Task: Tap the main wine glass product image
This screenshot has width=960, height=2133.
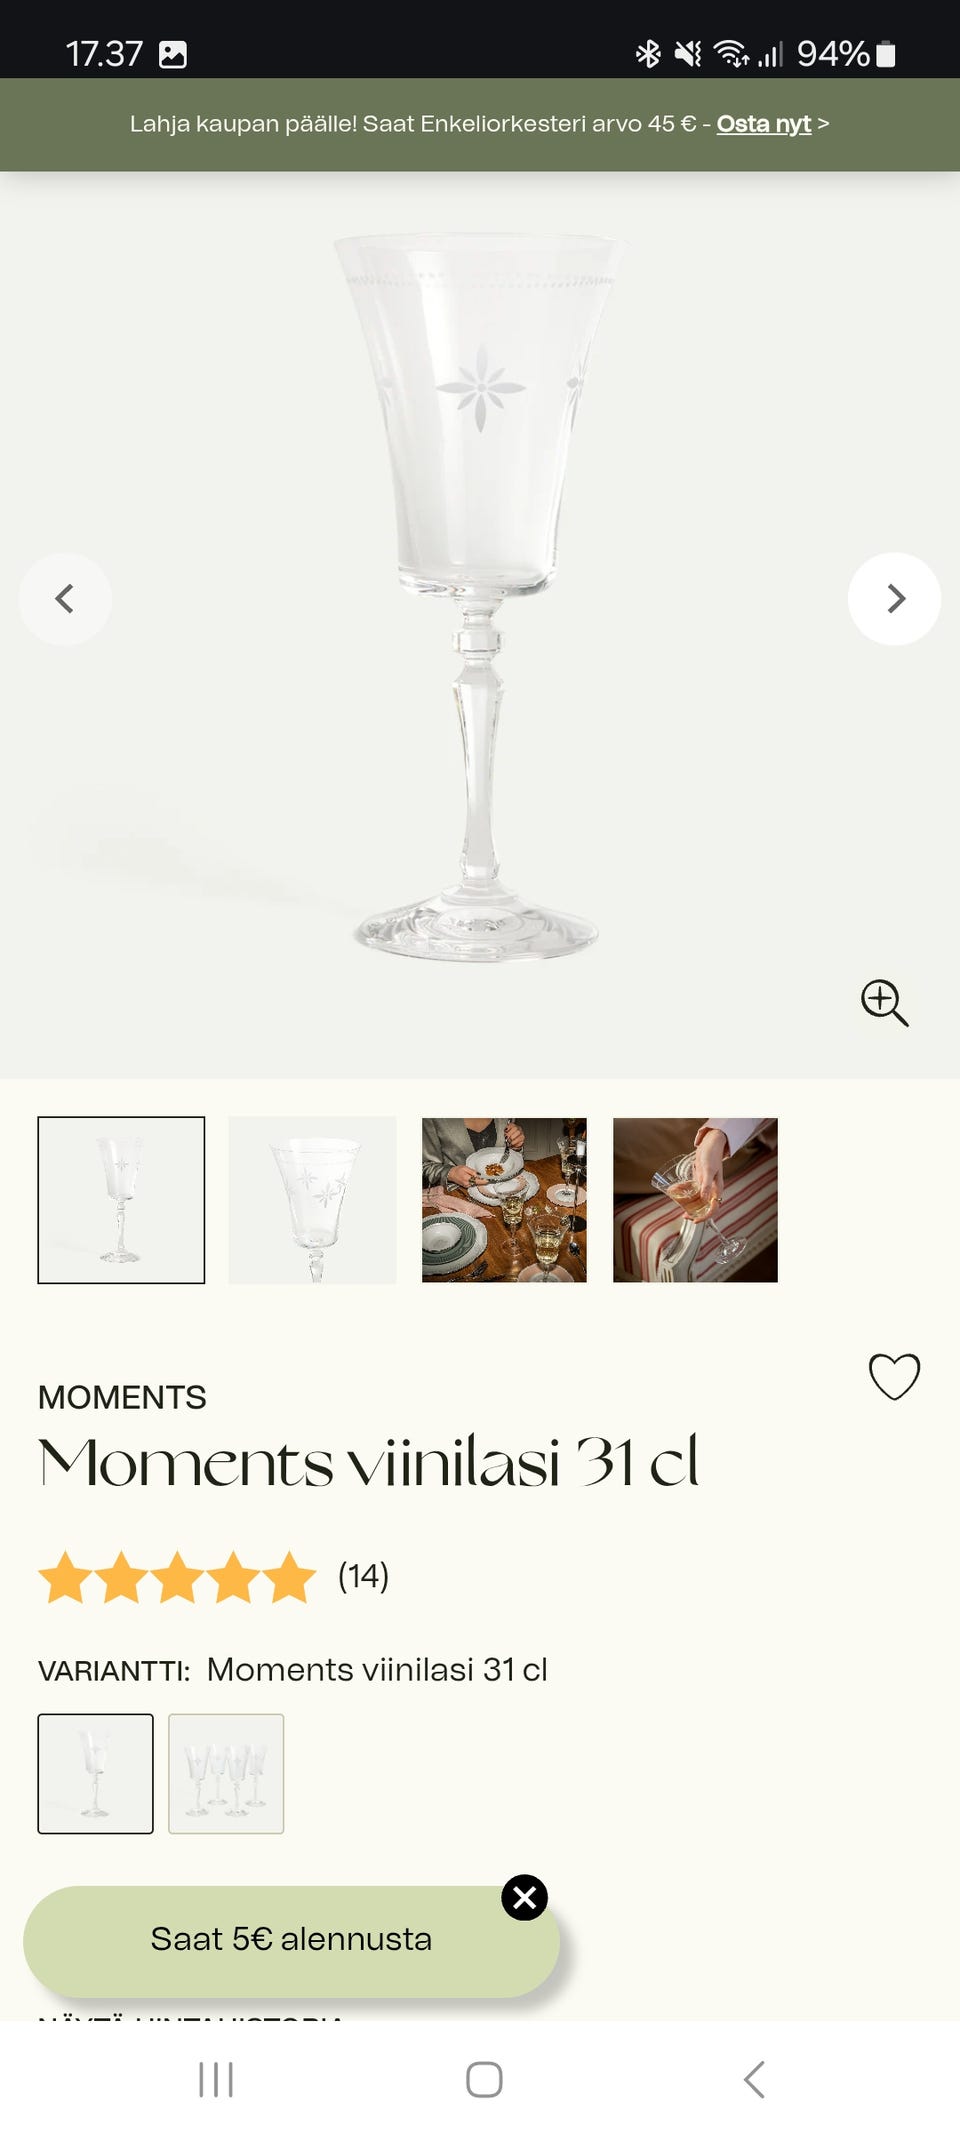Action: pyautogui.click(x=478, y=600)
